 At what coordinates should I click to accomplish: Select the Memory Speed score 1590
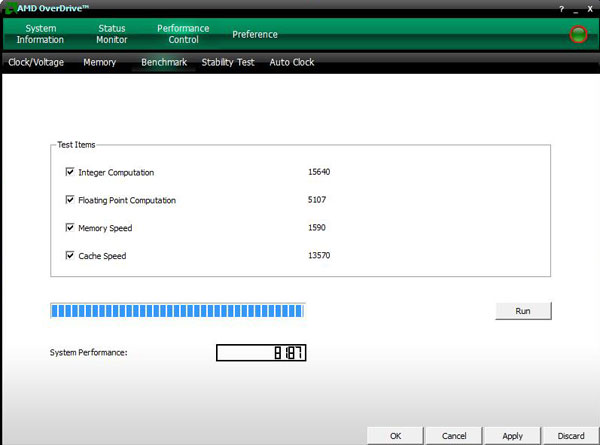[x=317, y=228]
